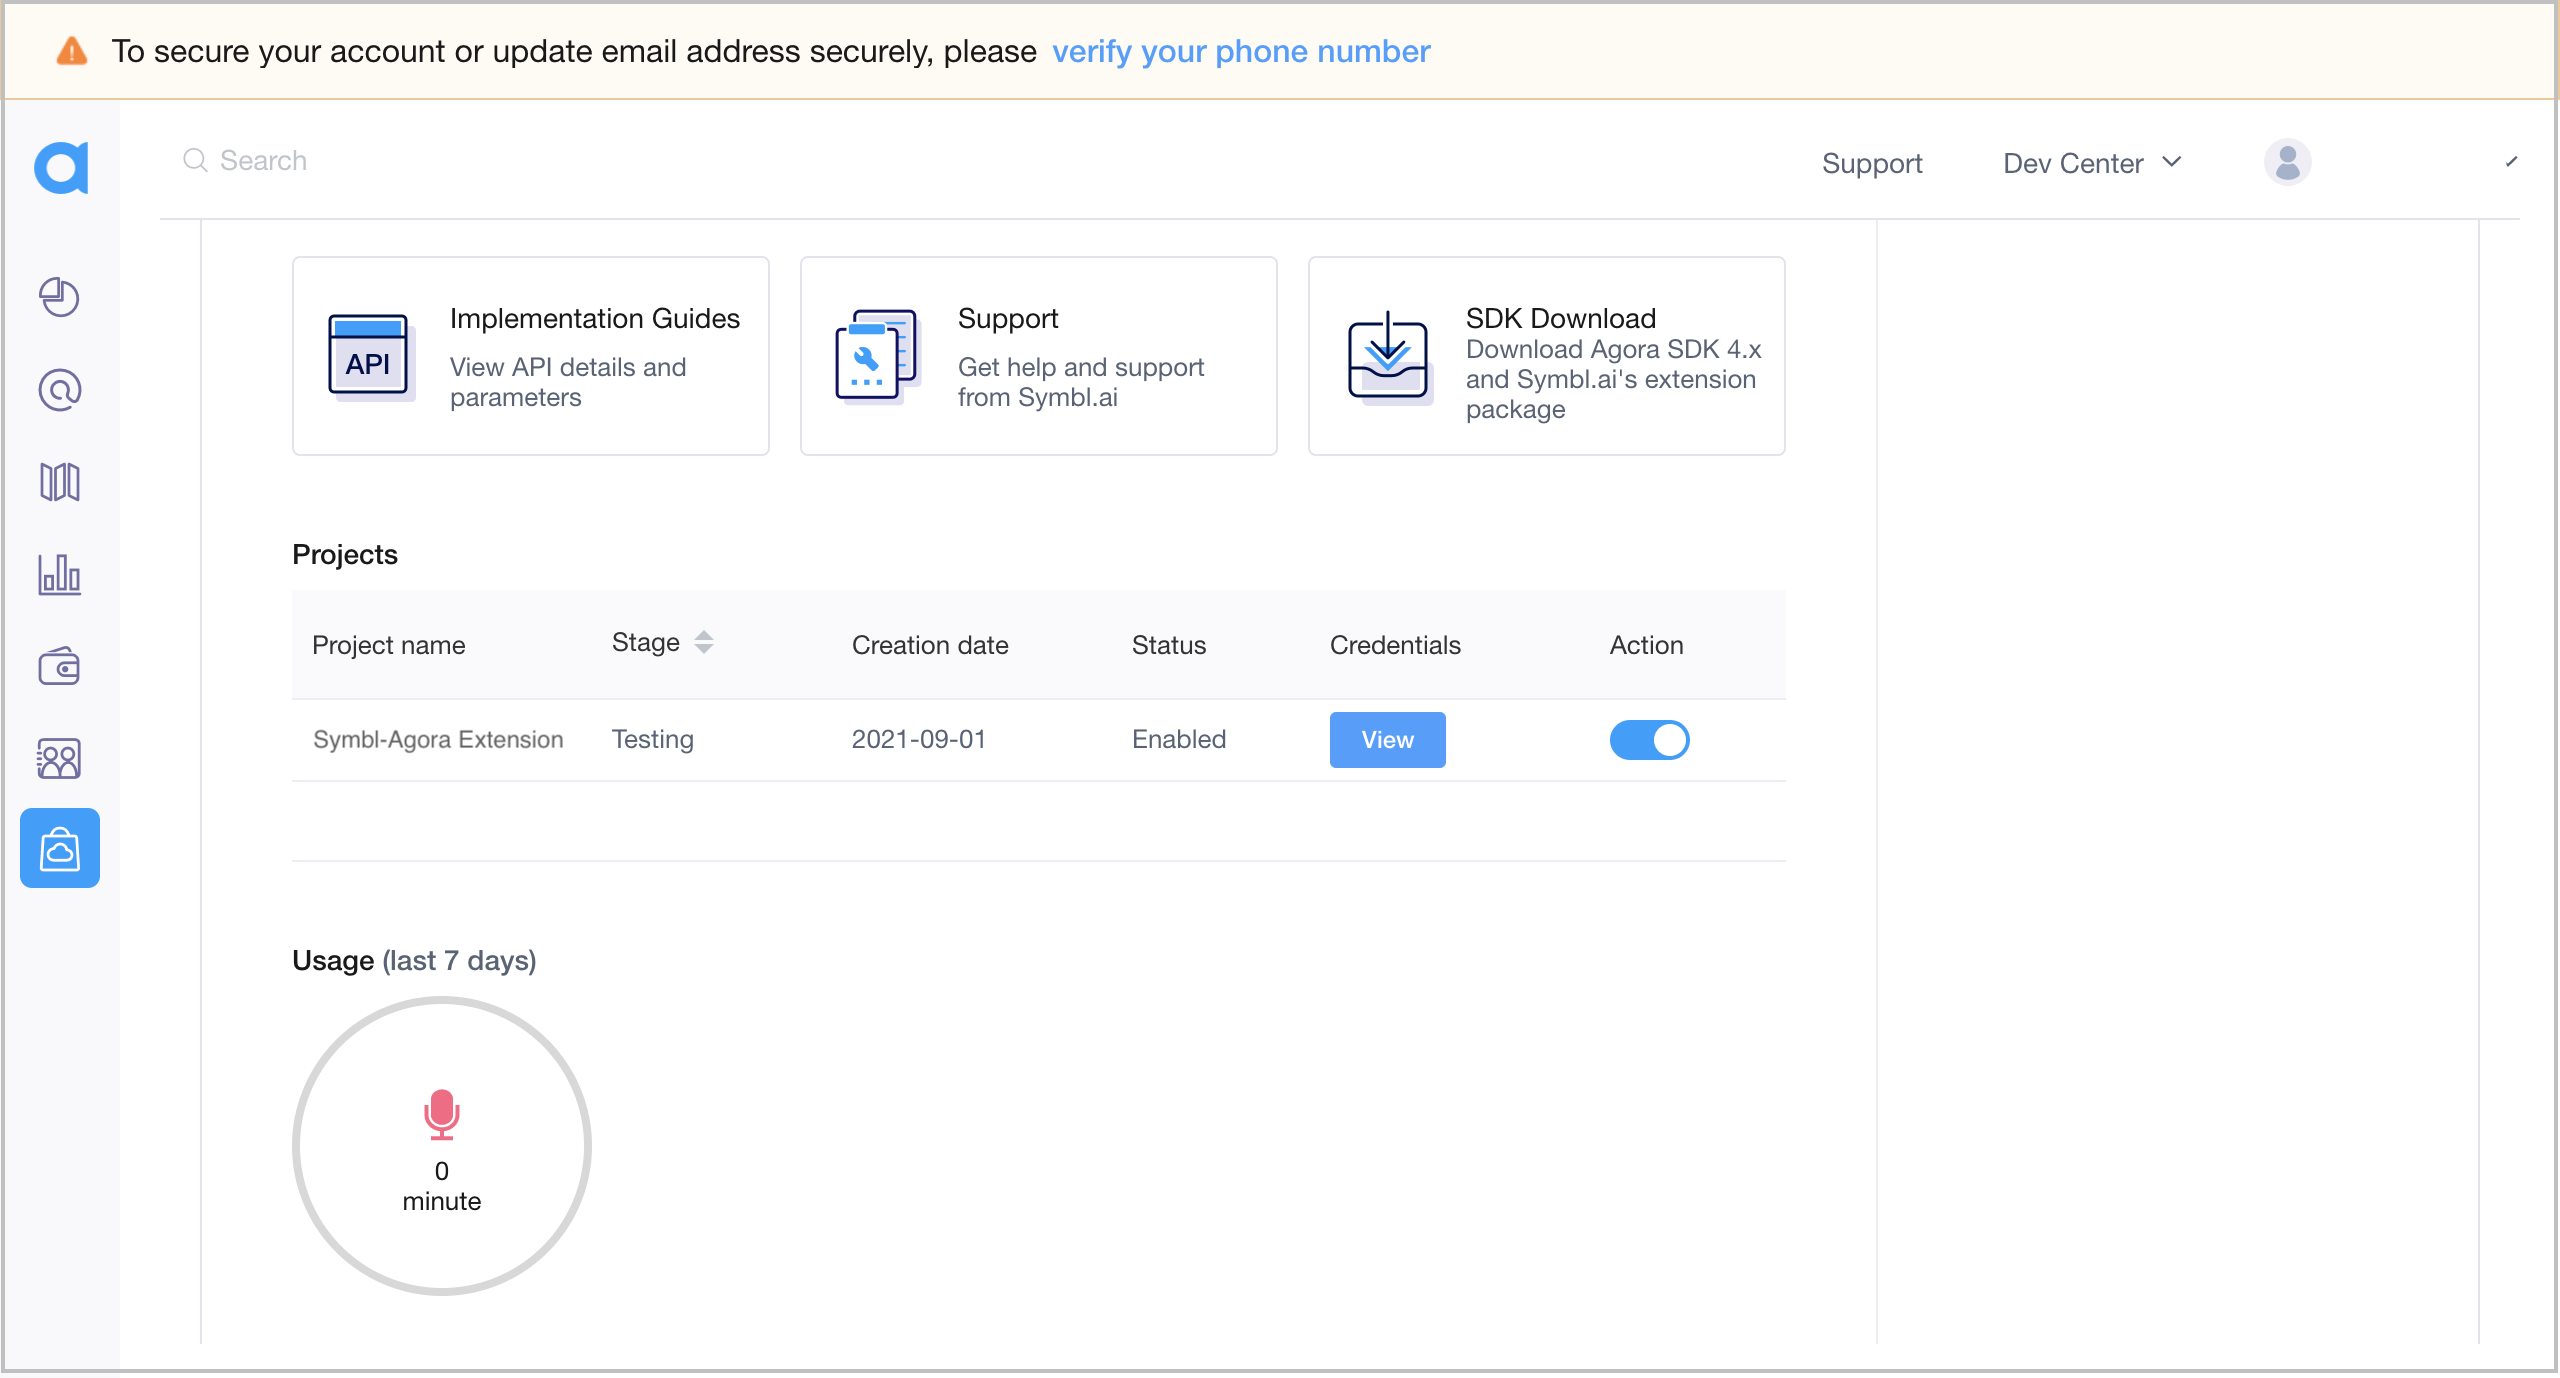Open the usage pie chart sidebar icon
Viewport: 2560px width, 1378px height.
pyautogui.click(x=60, y=297)
